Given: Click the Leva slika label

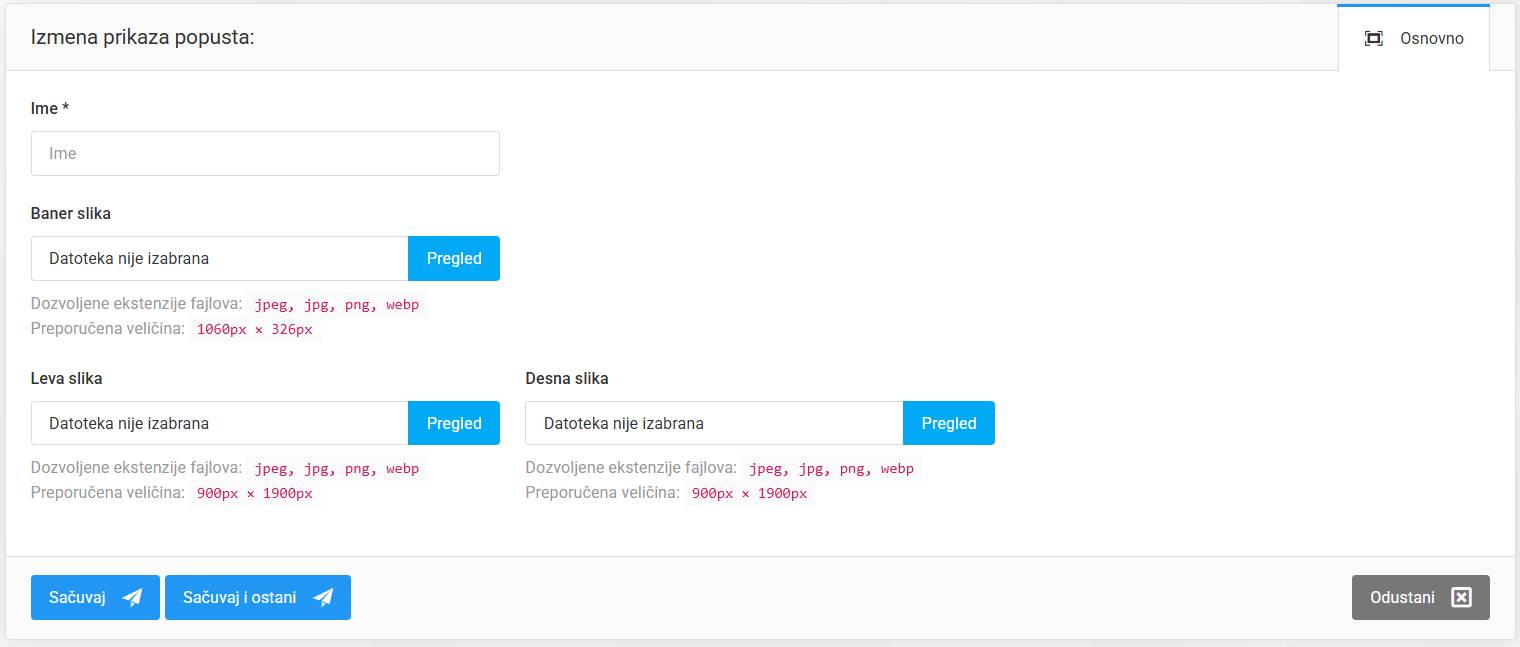Looking at the screenshot, I should pos(67,379).
